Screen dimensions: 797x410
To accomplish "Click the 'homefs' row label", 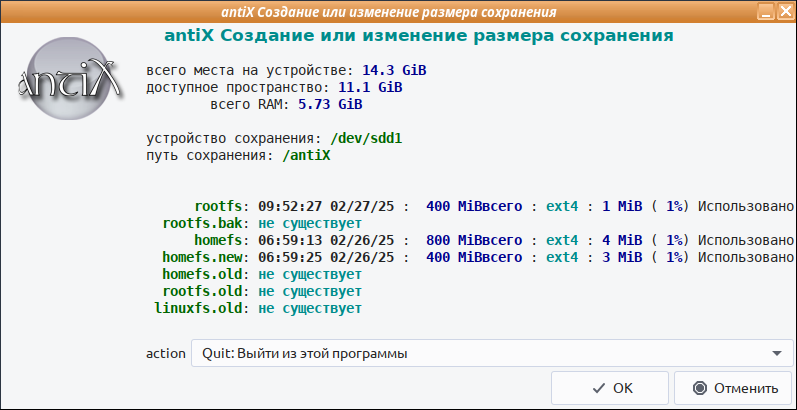I will coord(218,240).
